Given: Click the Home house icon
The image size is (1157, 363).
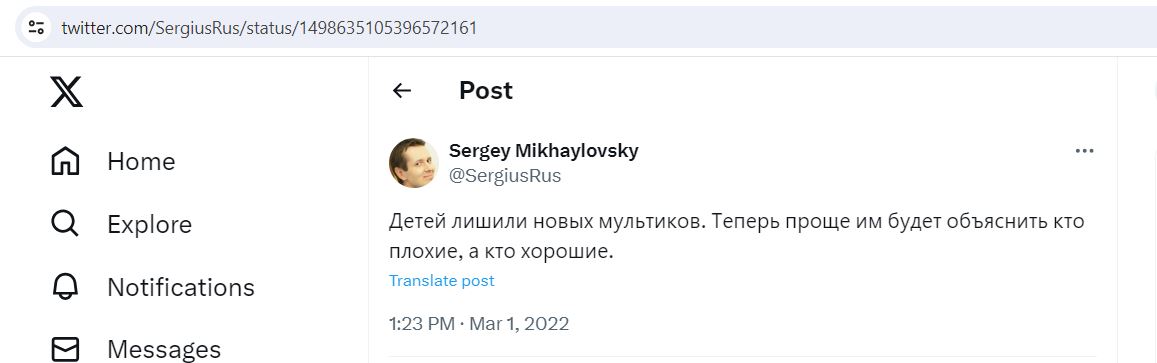Looking at the screenshot, I should [x=65, y=162].
